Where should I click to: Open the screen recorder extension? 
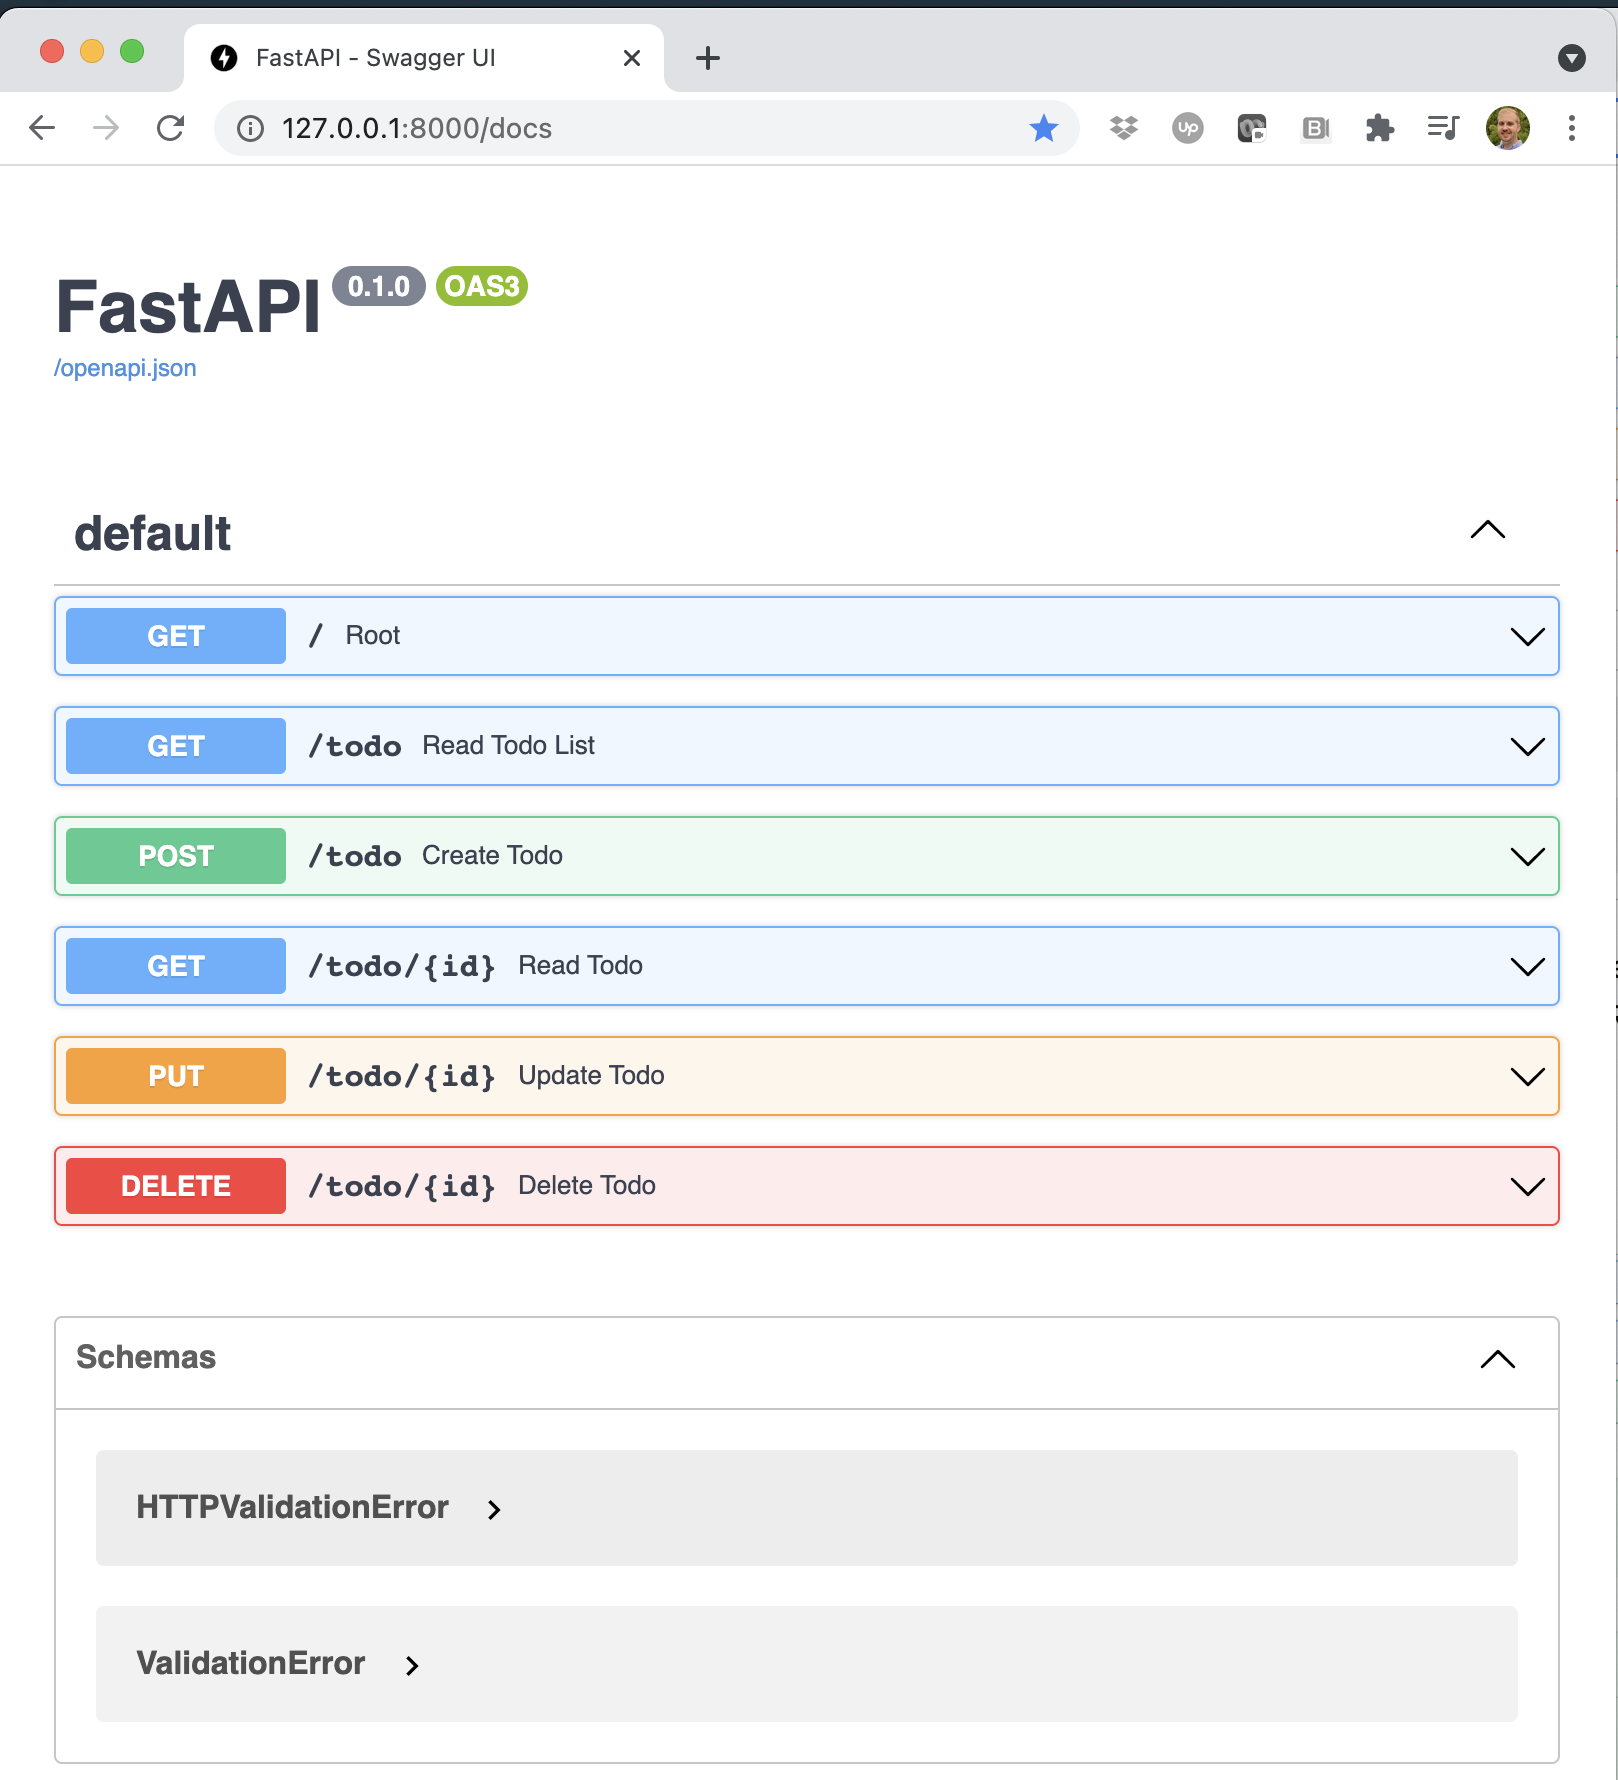1251,128
